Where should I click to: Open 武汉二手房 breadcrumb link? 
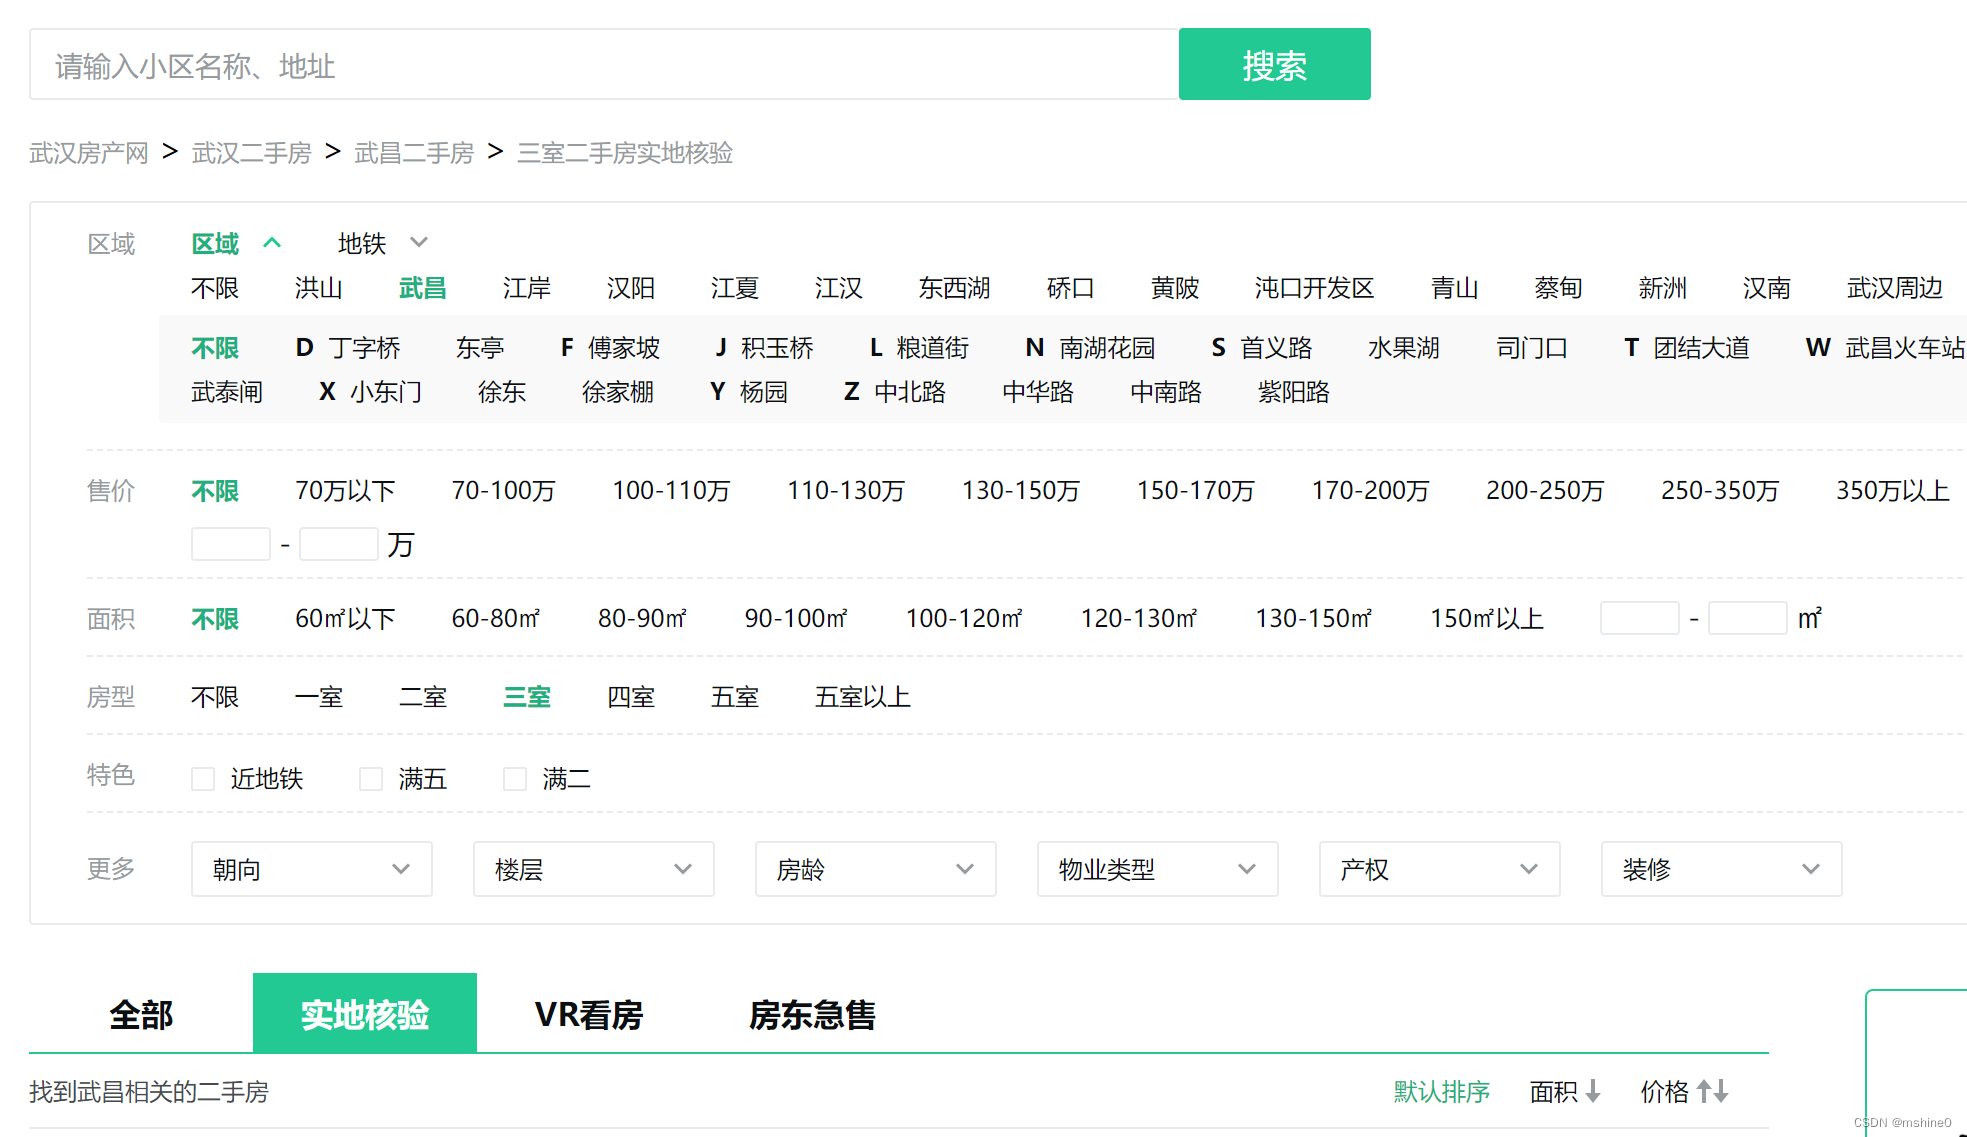251,153
